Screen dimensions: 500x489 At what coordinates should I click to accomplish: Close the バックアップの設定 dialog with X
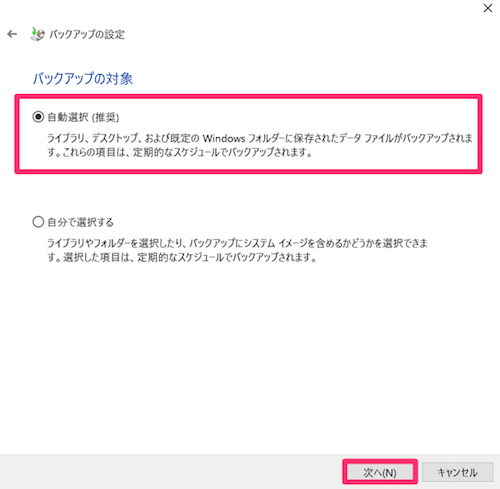click(x=488, y=8)
